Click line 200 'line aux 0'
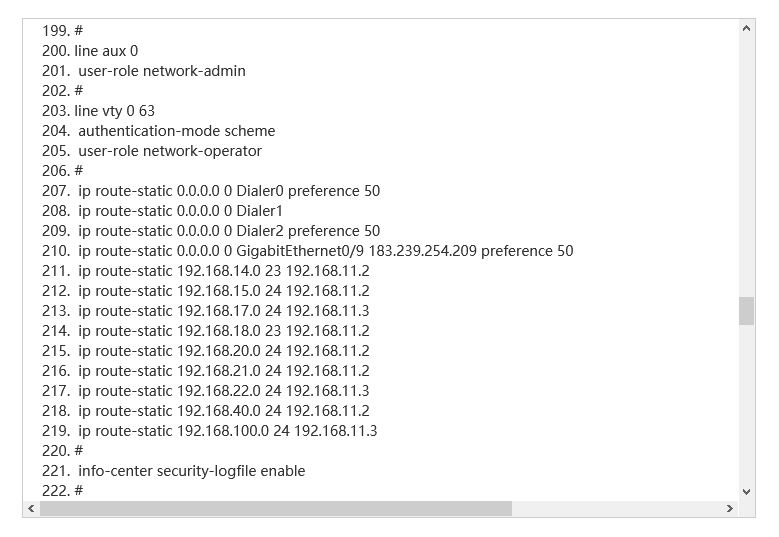The width and height of the screenshot is (779, 537). pyautogui.click(x=105, y=50)
